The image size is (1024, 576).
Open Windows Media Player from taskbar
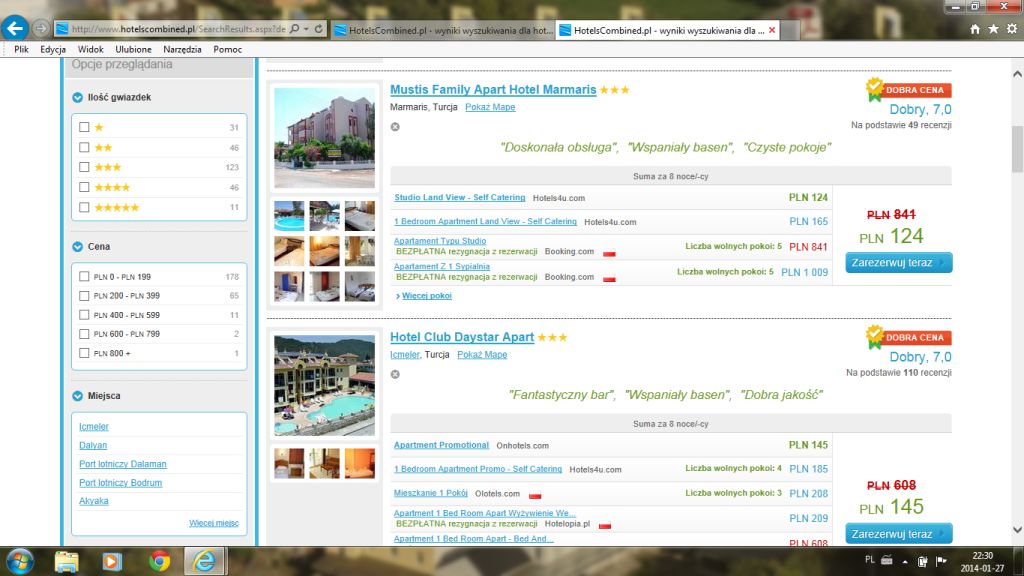(112, 561)
